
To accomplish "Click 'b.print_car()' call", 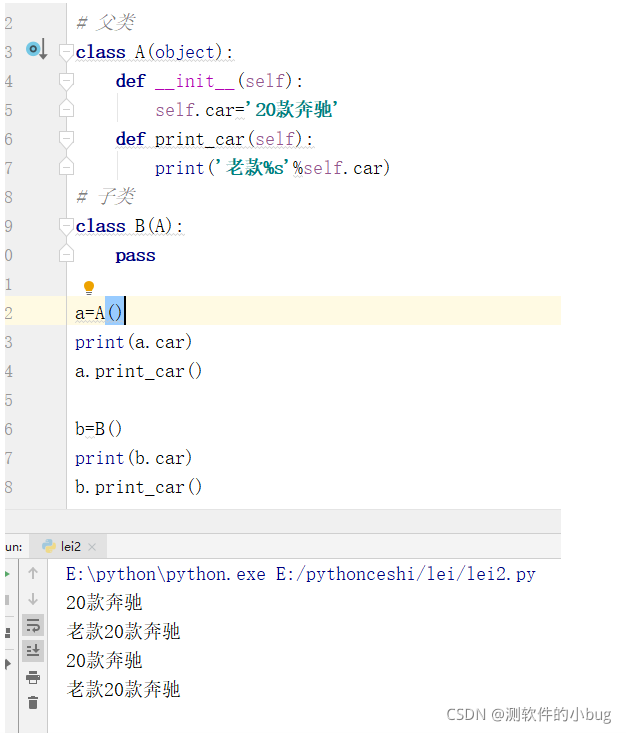I will [138, 487].
